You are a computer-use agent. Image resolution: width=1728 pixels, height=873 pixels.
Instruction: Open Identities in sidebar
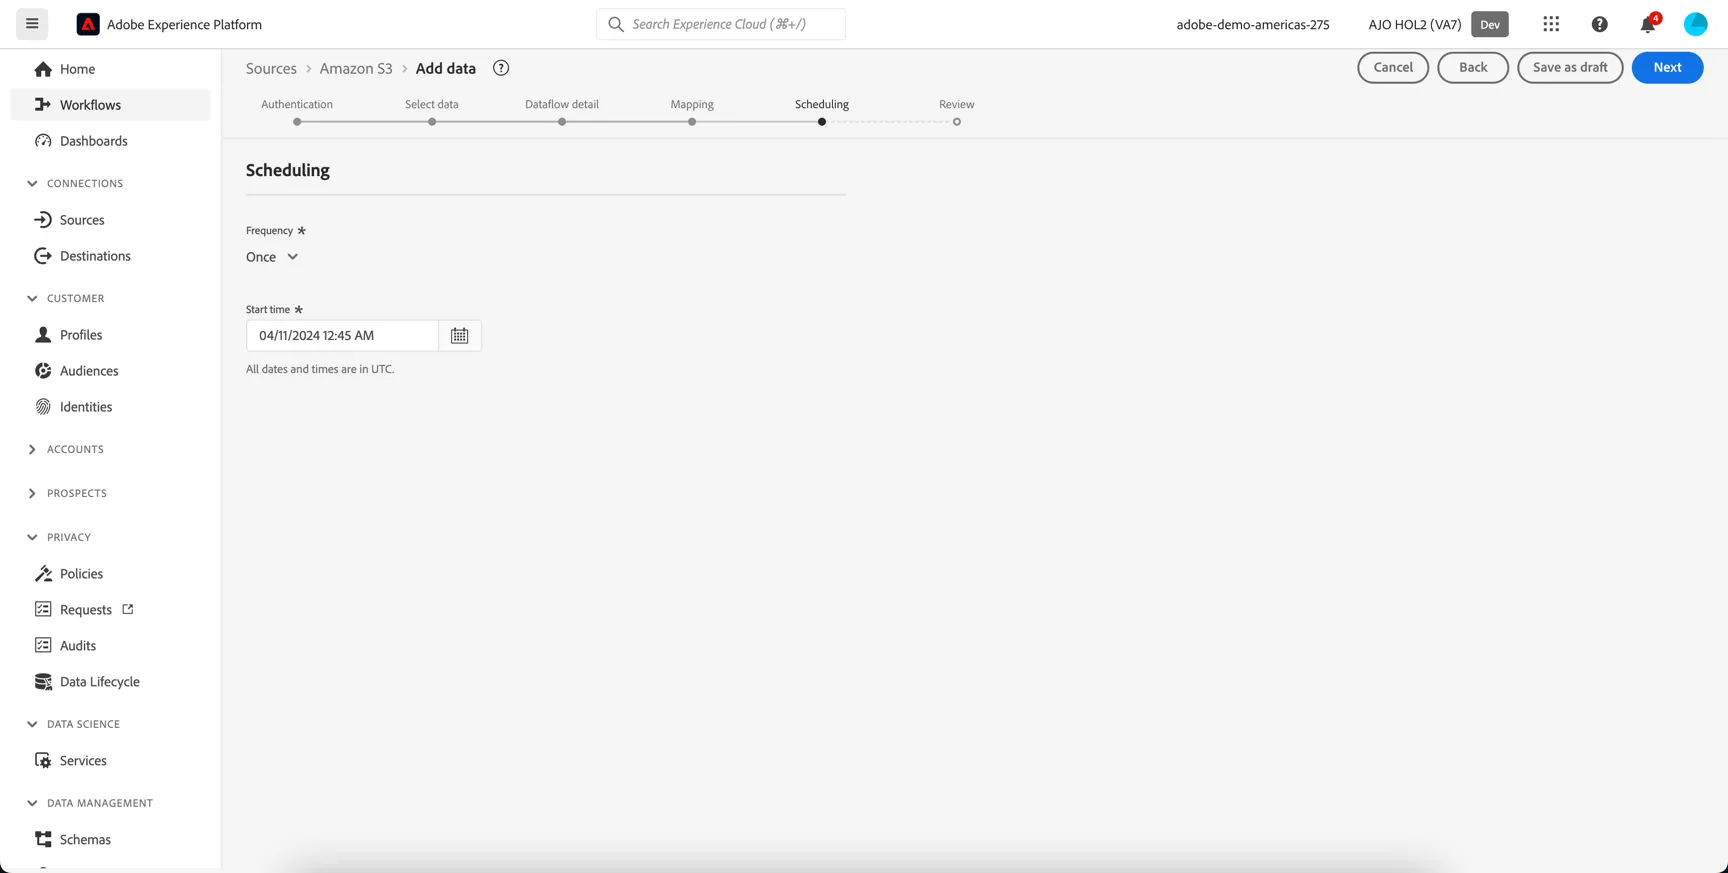[x=110, y=407]
